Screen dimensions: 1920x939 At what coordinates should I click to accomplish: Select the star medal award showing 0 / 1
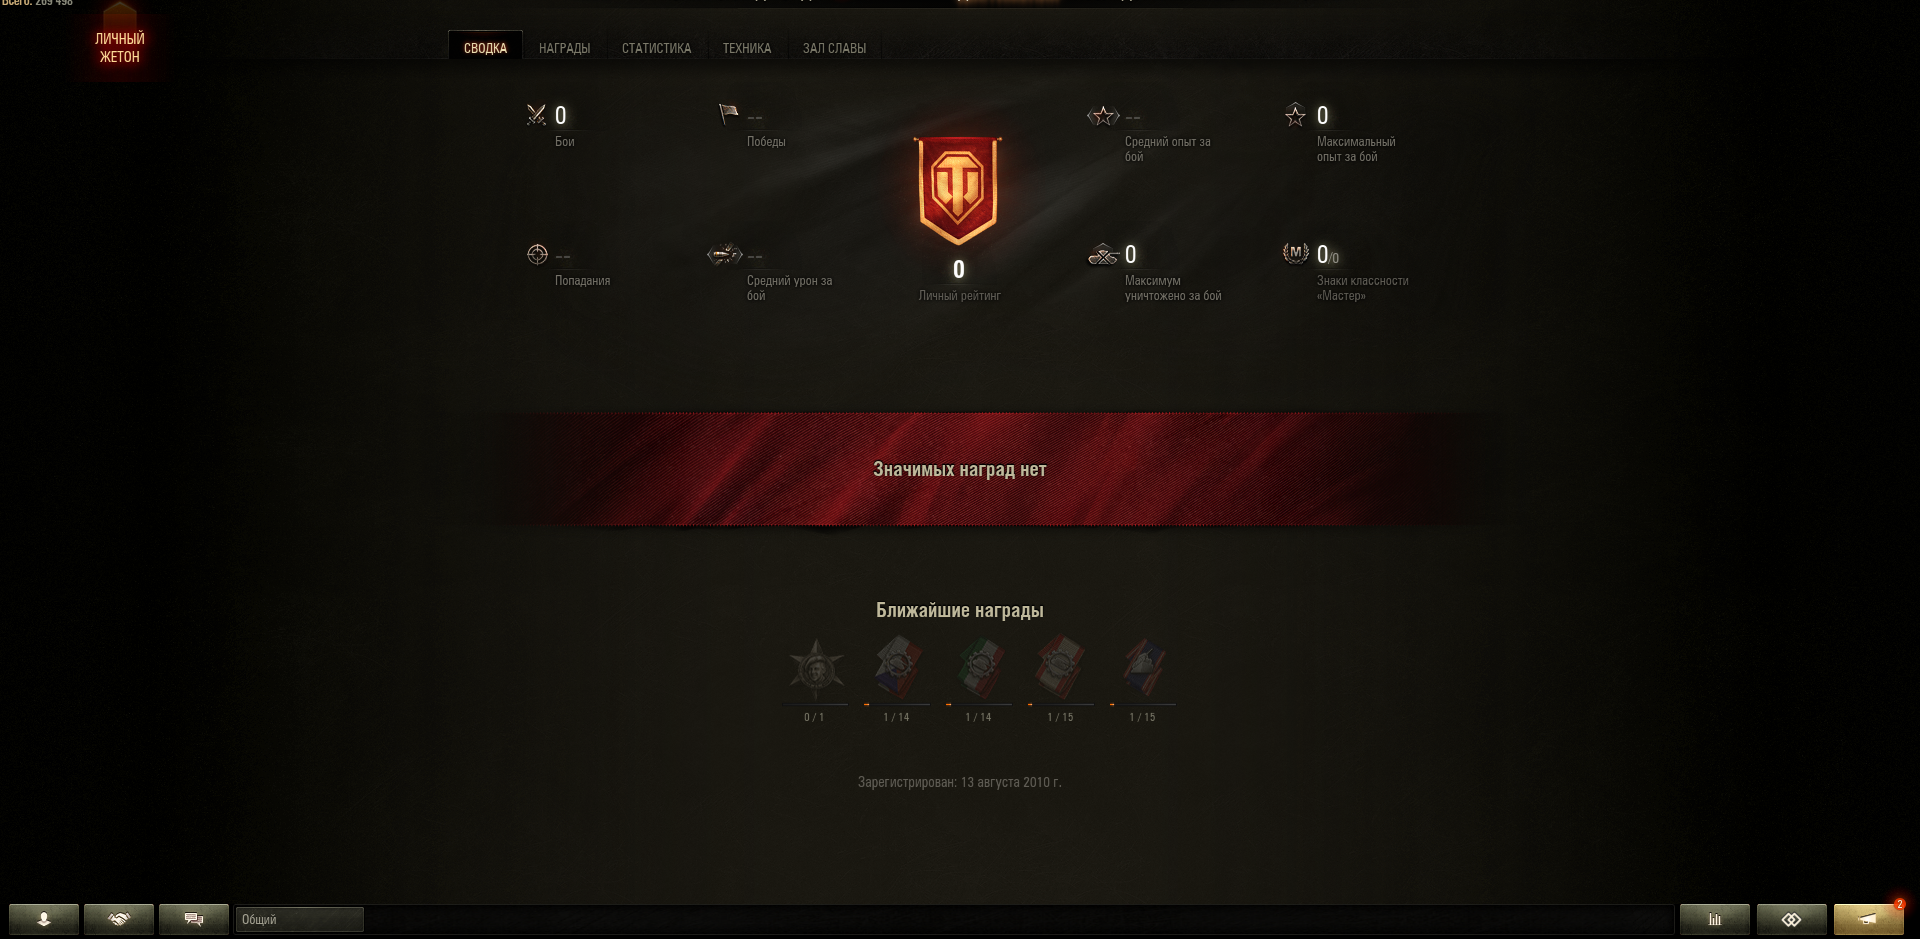[816, 669]
